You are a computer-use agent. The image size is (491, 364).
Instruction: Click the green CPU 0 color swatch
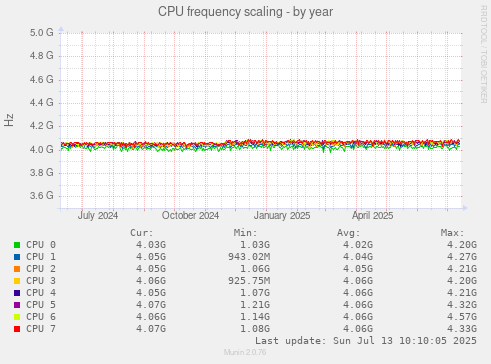pyautogui.click(x=17, y=245)
